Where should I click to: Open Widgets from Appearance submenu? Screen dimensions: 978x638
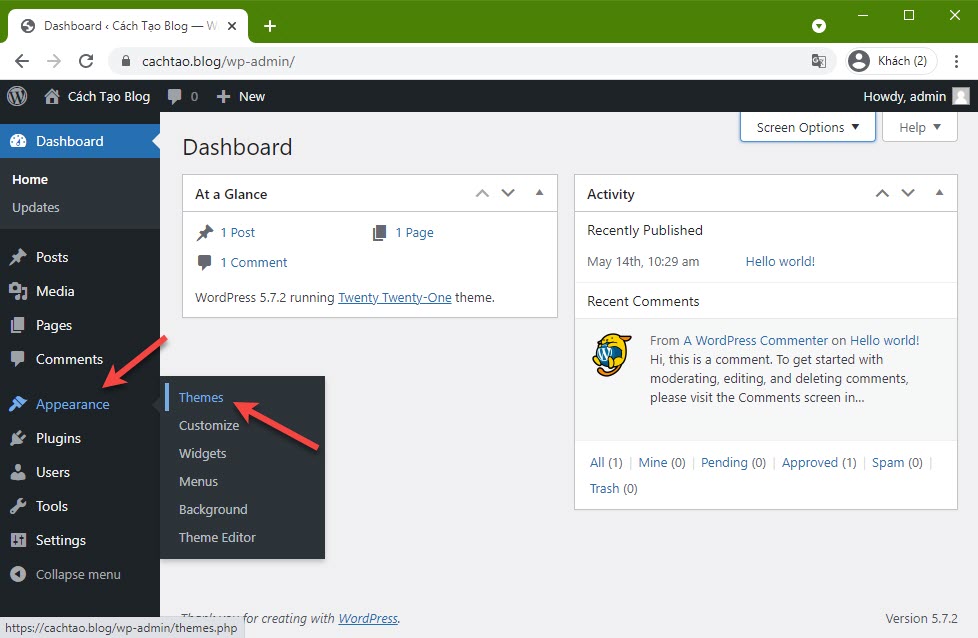pos(203,453)
